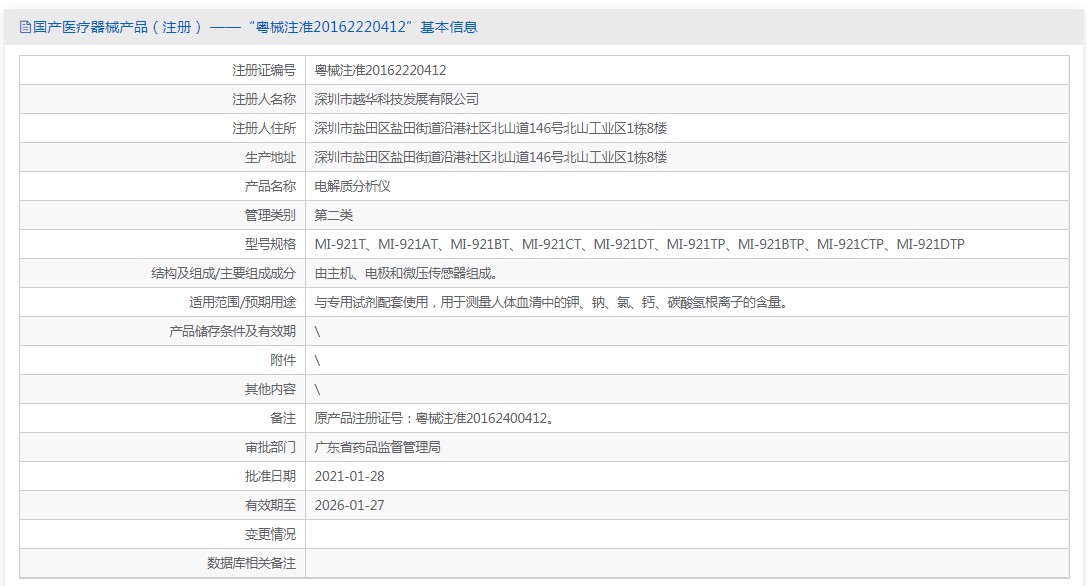Select the approval date 2021-01-28
Image resolution: width=1087 pixels, height=586 pixels.
pos(349,476)
